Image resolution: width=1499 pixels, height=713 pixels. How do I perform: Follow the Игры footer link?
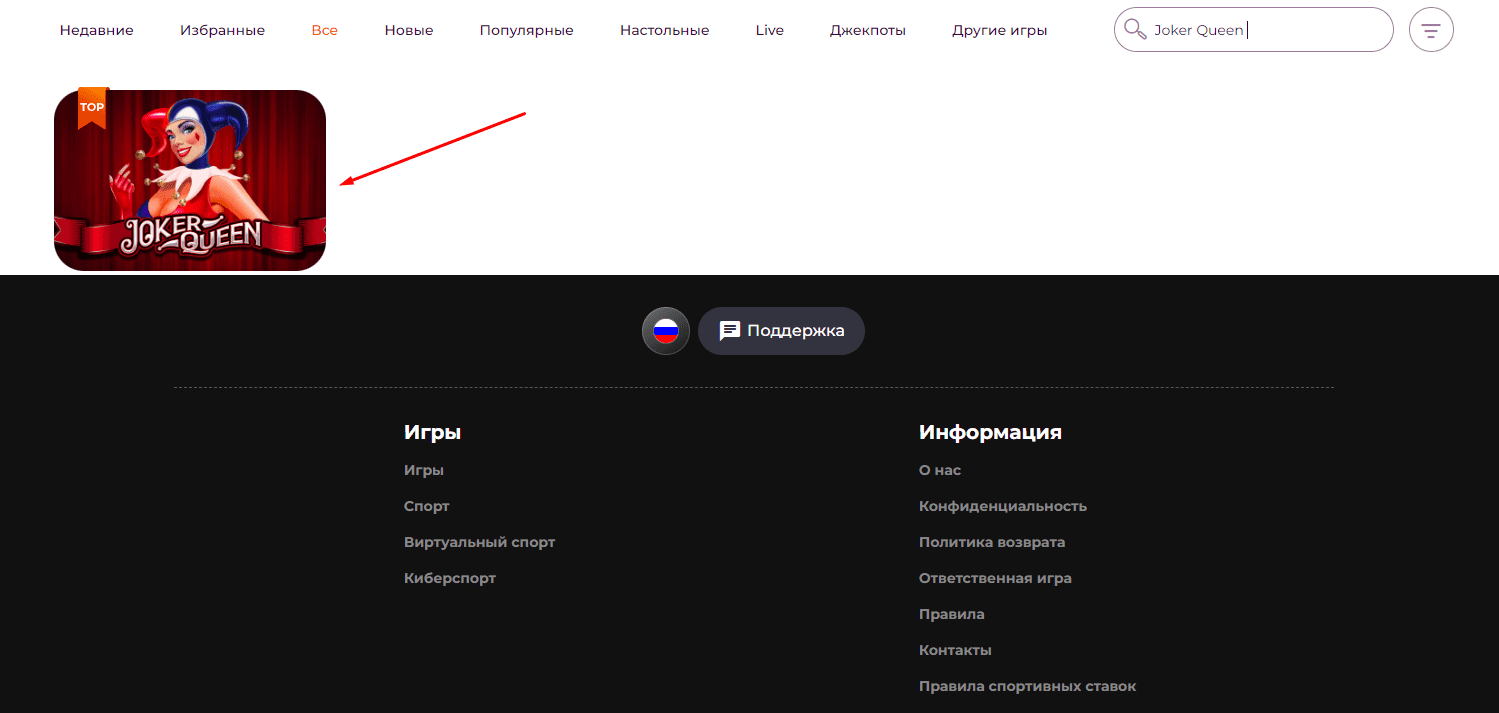[x=424, y=470]
